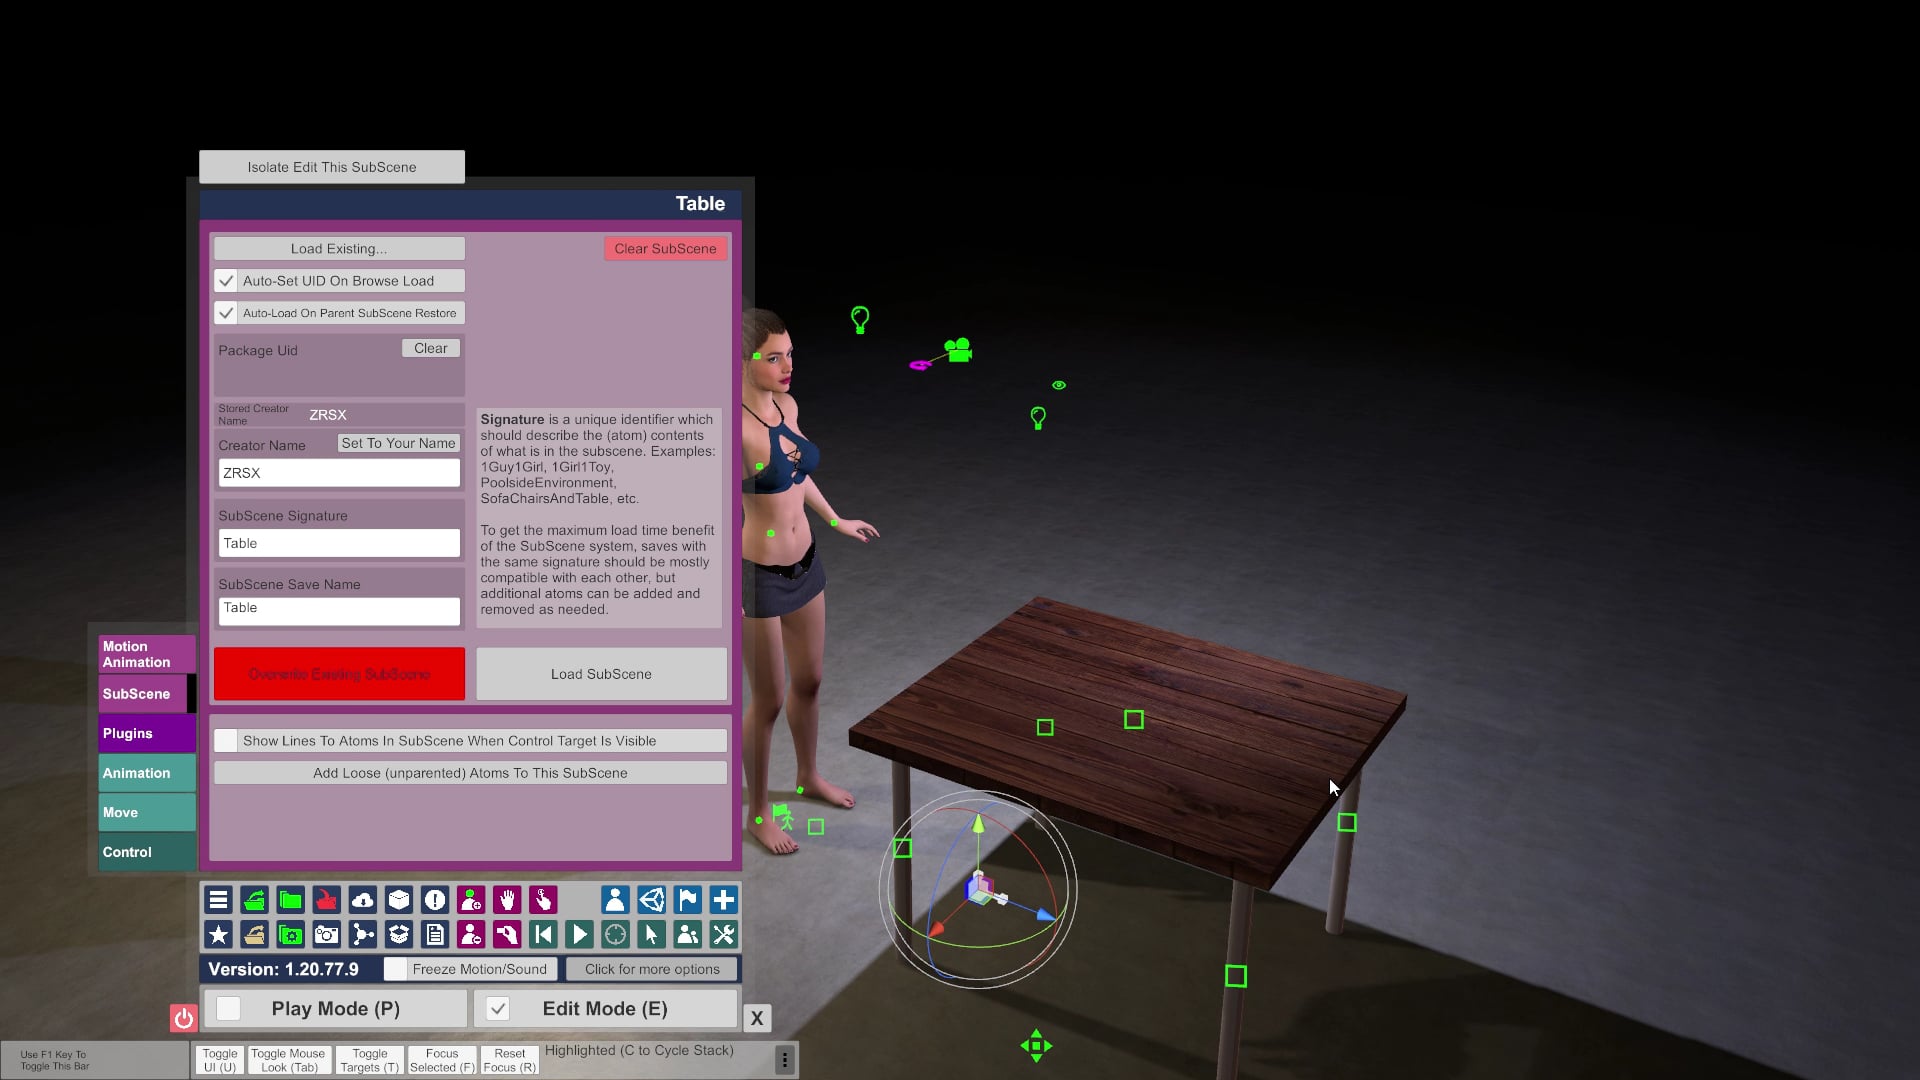Click Load Existing button
Viewport: 1920px width, 1080px height.
[x=339, y=248]
